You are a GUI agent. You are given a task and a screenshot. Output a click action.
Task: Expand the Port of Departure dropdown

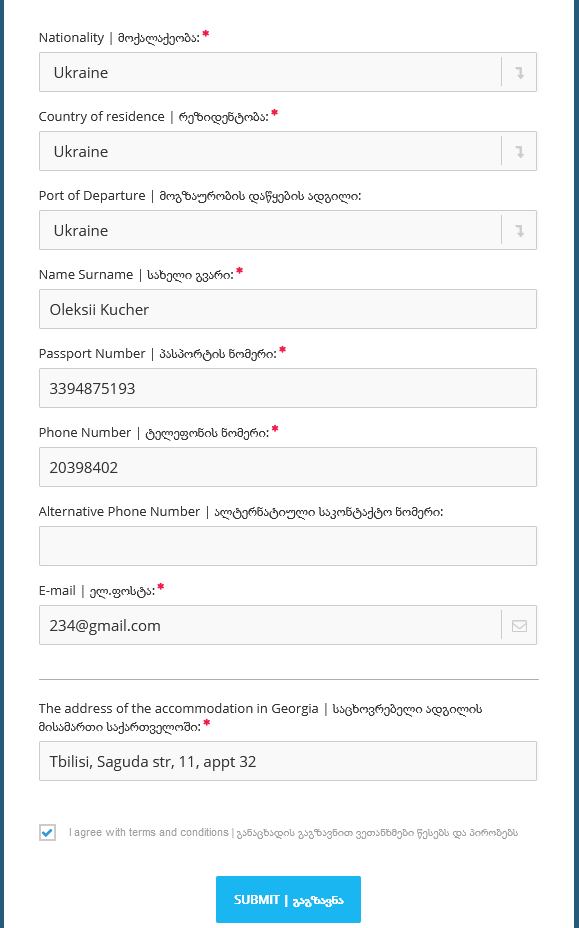coord(288,230)
